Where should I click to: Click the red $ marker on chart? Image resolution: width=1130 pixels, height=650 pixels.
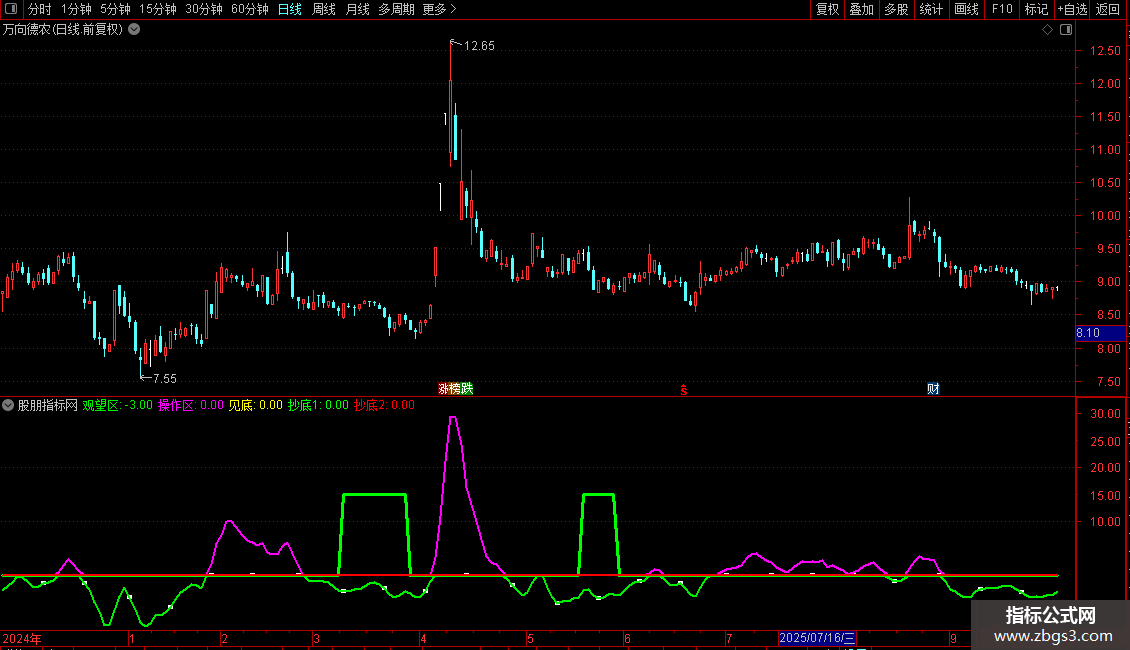click(684, 390)
